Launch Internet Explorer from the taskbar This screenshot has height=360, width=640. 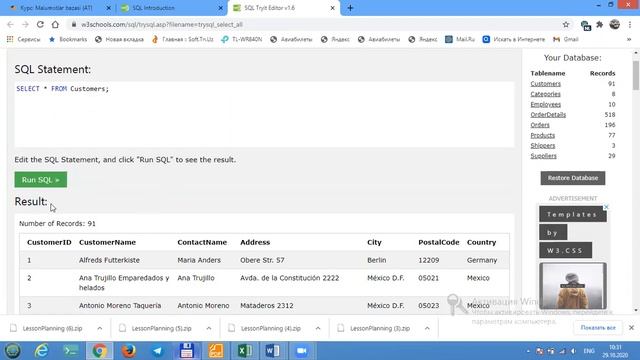tap(41, 351)
